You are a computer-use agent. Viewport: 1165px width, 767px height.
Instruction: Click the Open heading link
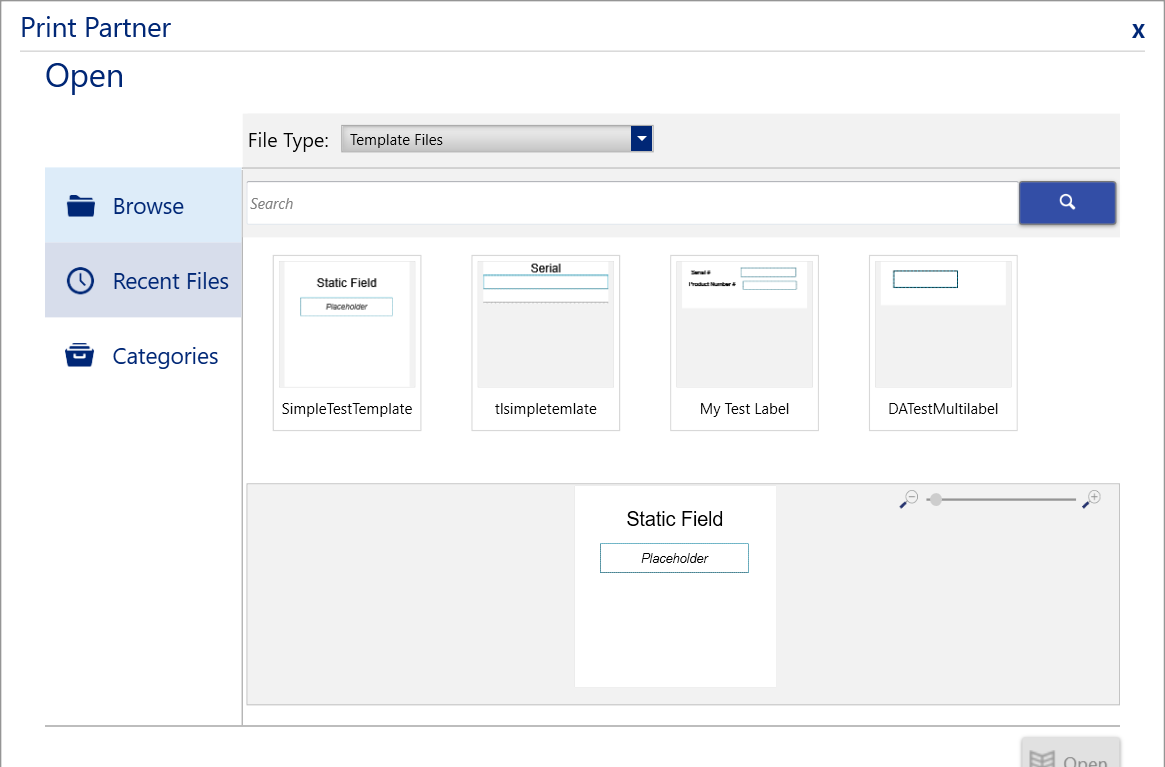click(83, 76)
